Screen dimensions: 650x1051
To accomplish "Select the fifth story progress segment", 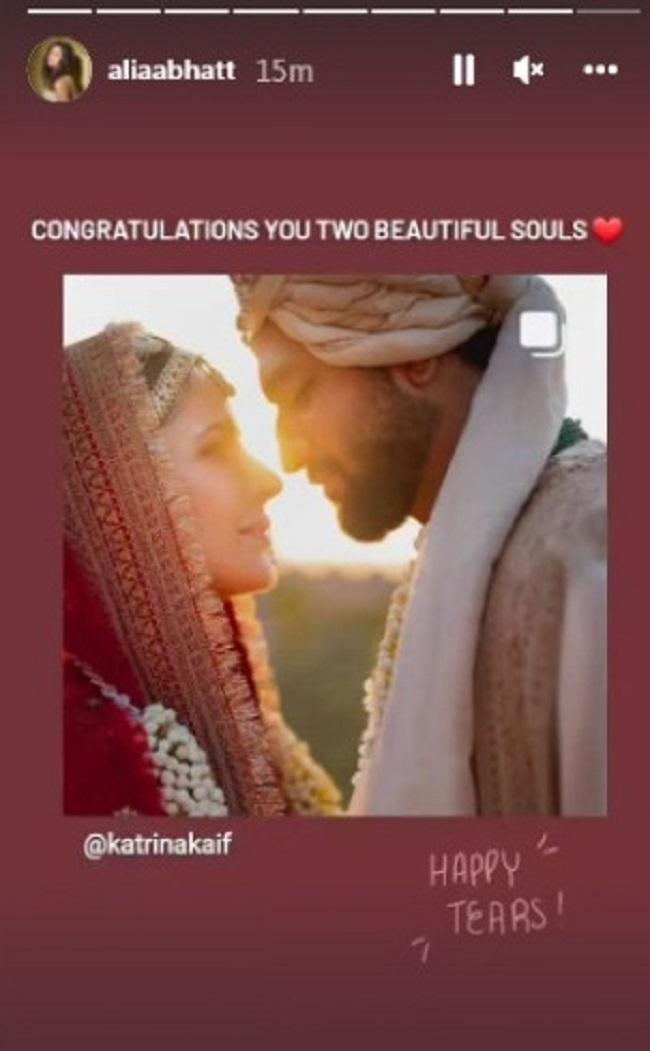I will [334, 11].
